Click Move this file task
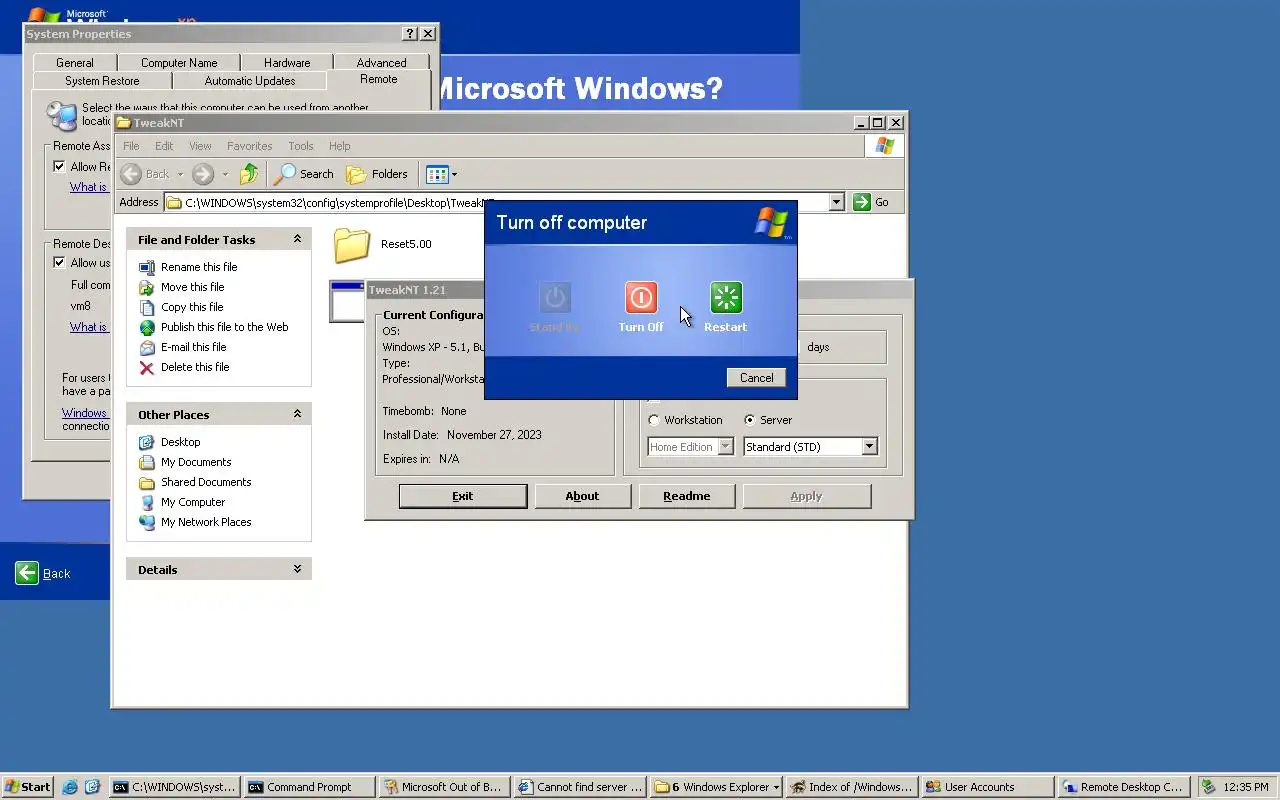Image resolution: width=1280 pixels, height=800 pixels. [x=192, y=287]
